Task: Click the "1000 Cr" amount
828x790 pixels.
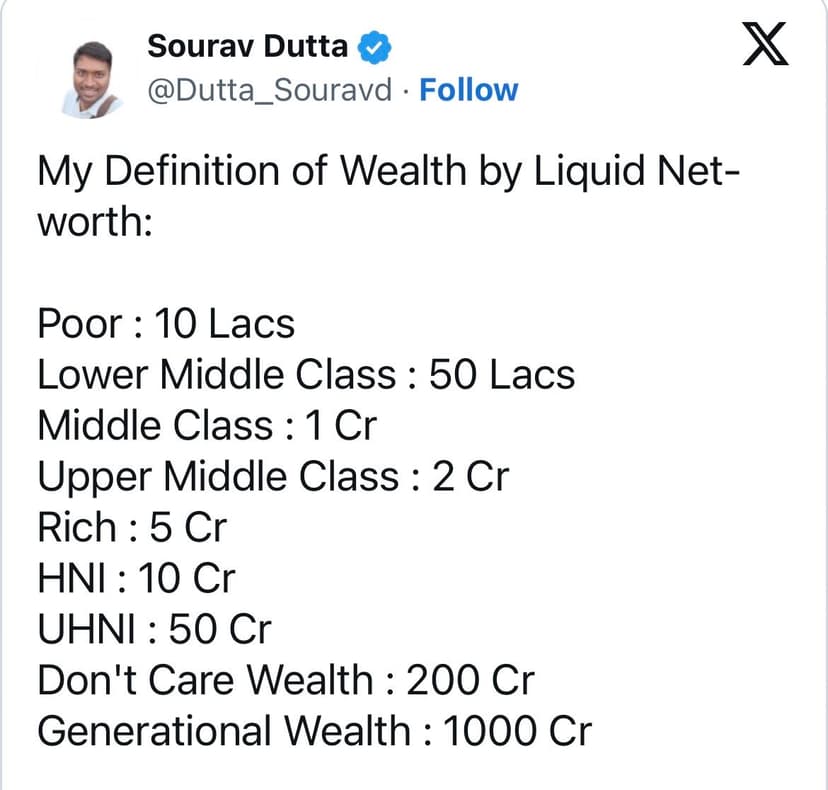Action: point(516,732)
